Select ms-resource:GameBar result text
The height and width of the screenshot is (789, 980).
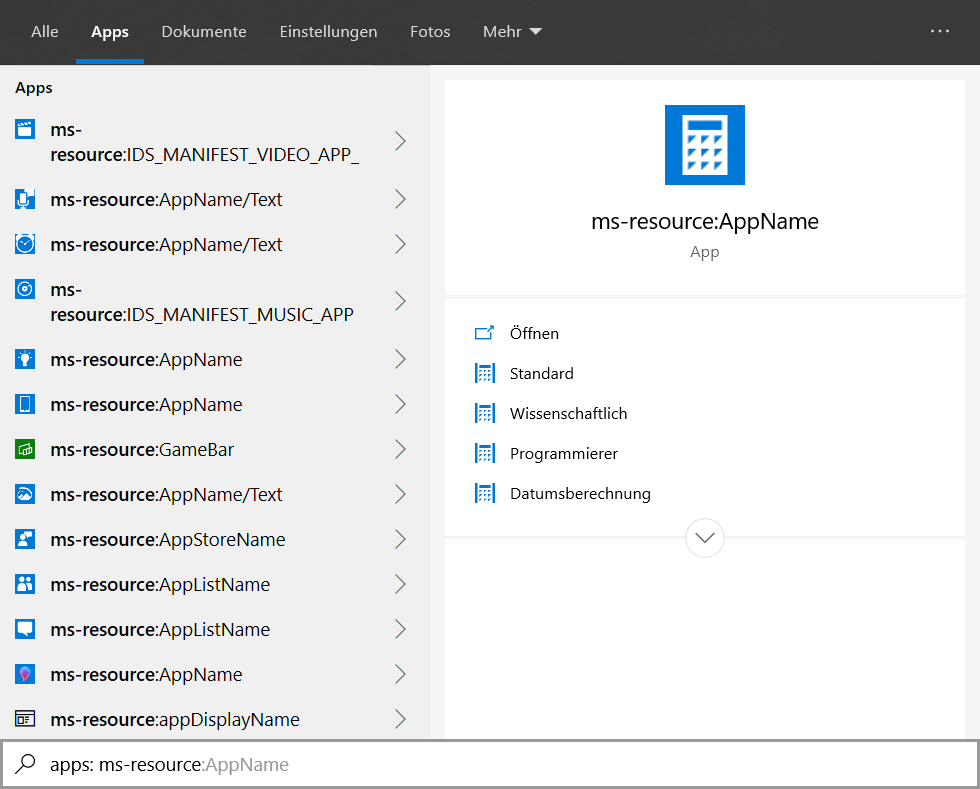pos(142,449)
